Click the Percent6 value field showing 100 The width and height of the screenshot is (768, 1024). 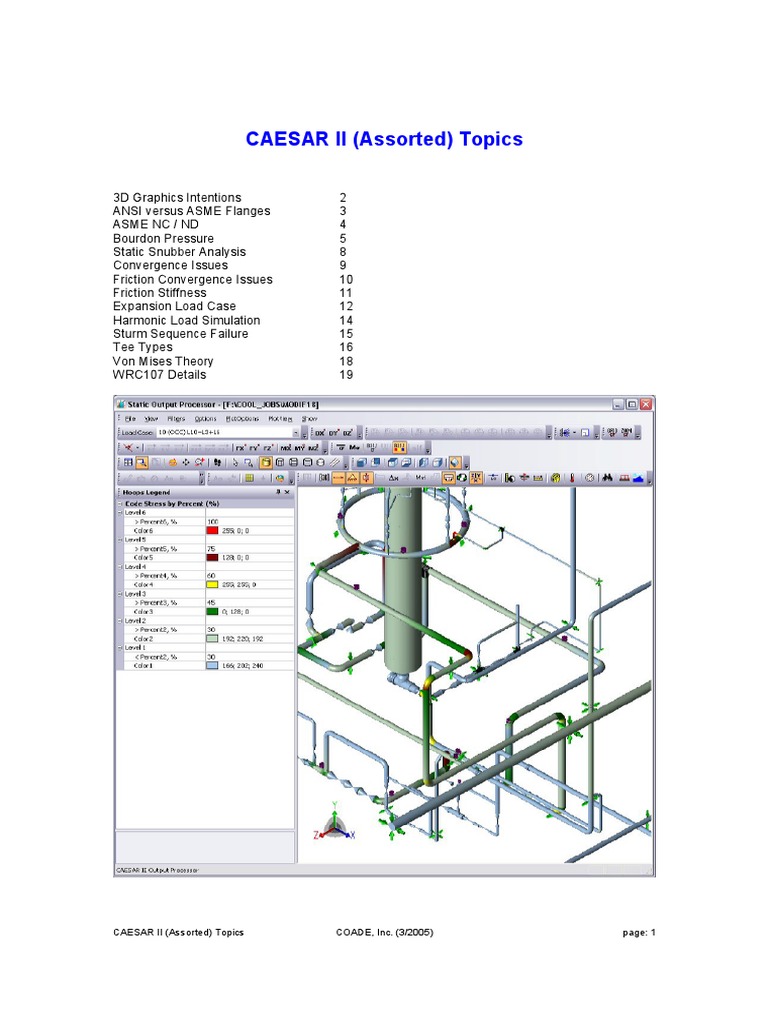click(x=249, y=522)
